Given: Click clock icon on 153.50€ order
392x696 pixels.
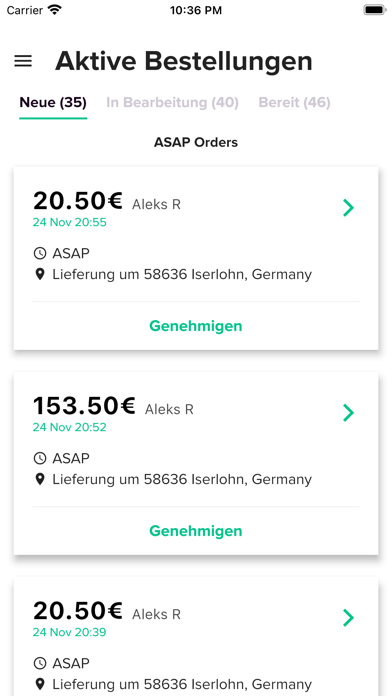Looking at the screenshot, I should 40,458.
